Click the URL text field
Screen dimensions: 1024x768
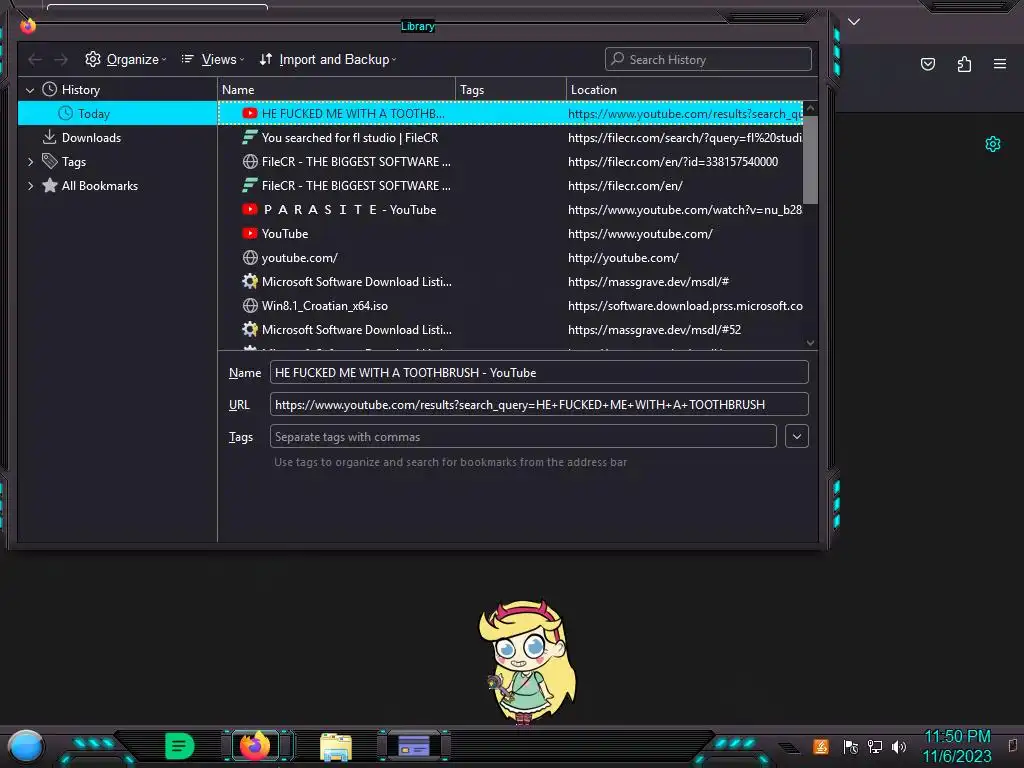click(x=539, y=404)
